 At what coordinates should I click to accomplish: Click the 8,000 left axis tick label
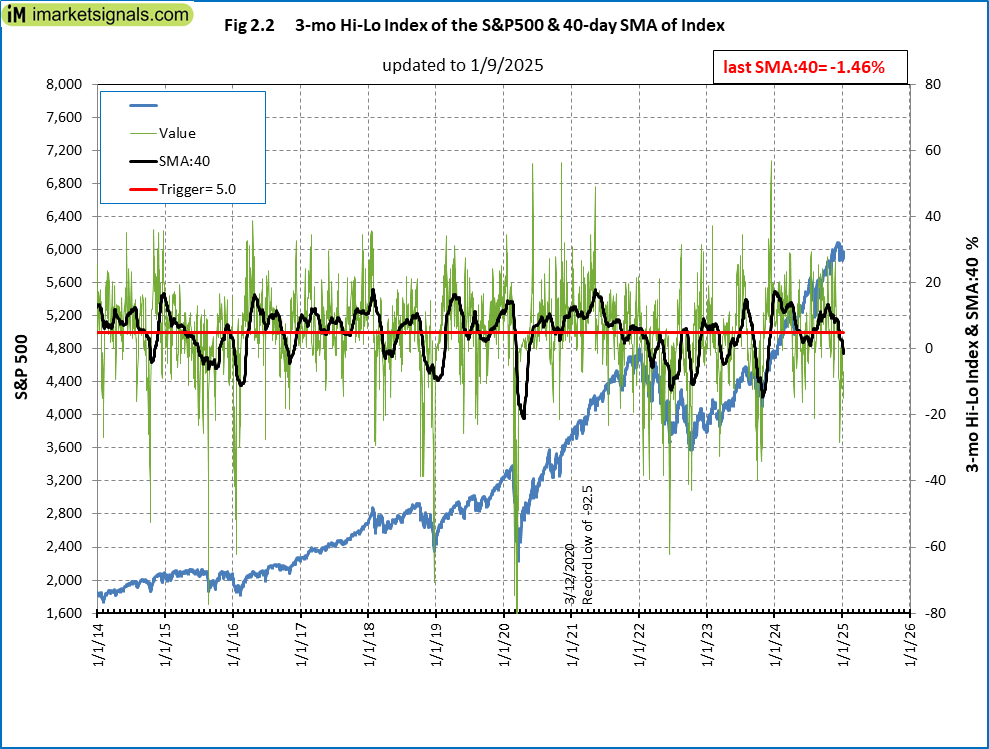click(x=63, y=84)
